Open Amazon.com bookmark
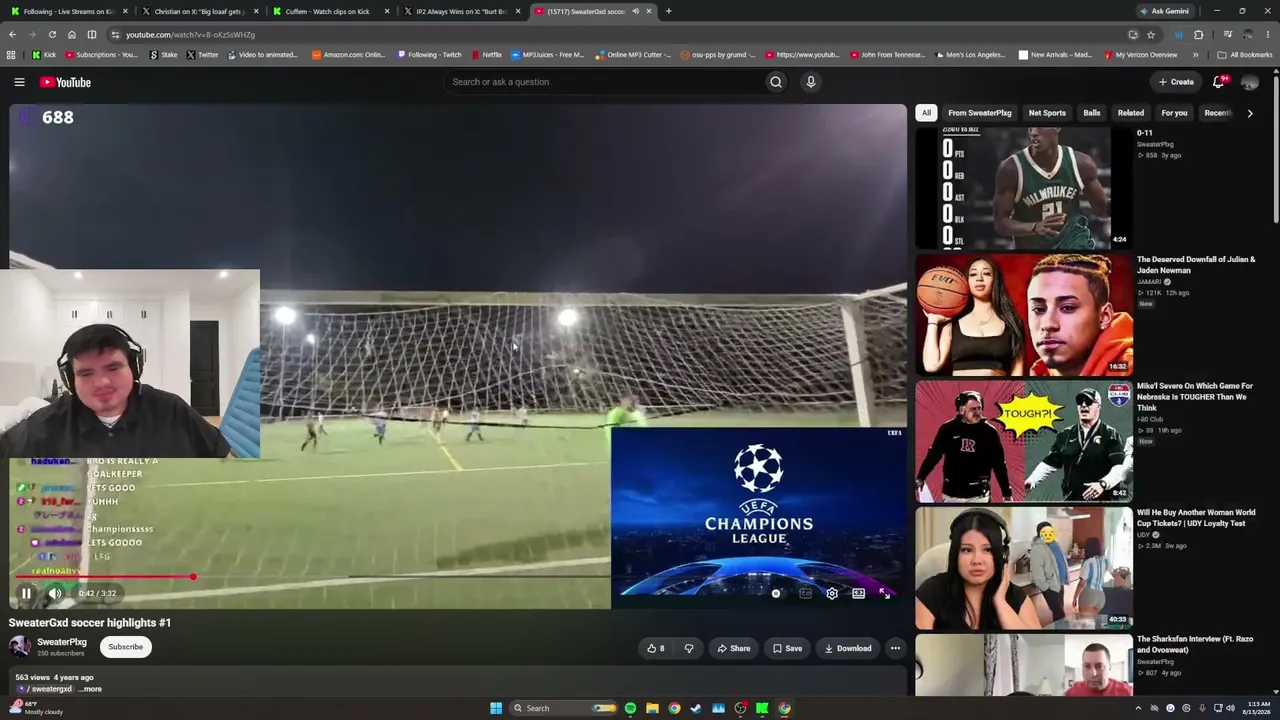The image size is (1280, 720). pos(348,55)
